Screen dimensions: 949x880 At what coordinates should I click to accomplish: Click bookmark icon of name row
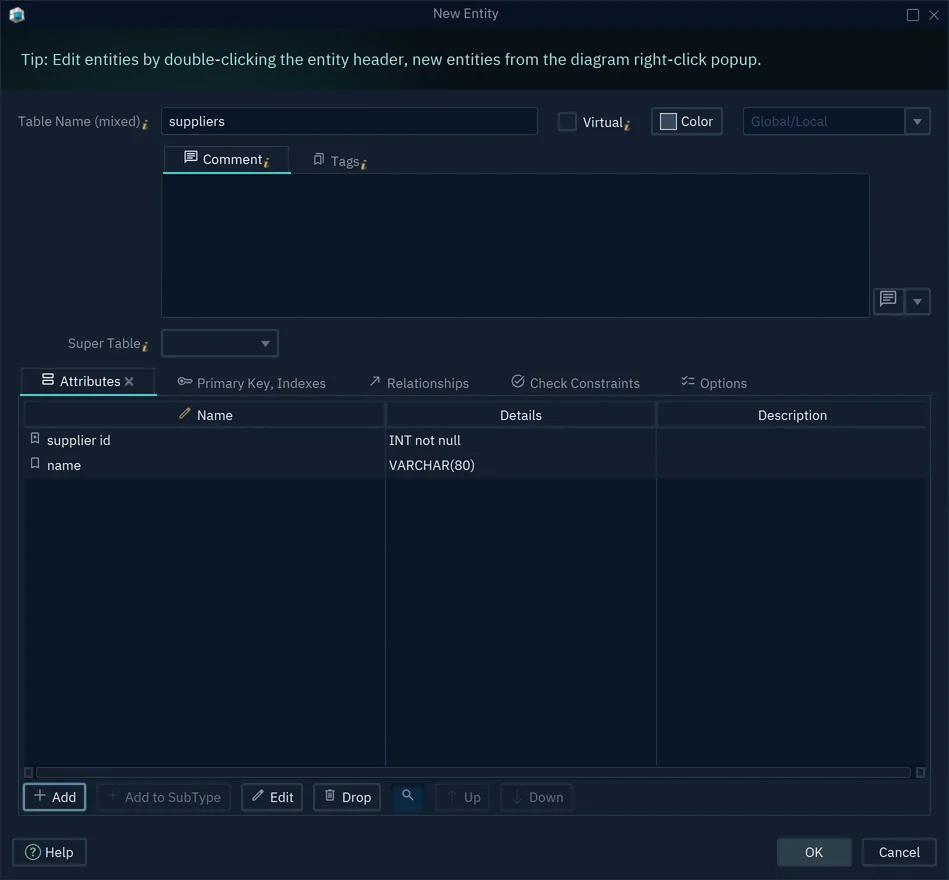coord(35,464)
